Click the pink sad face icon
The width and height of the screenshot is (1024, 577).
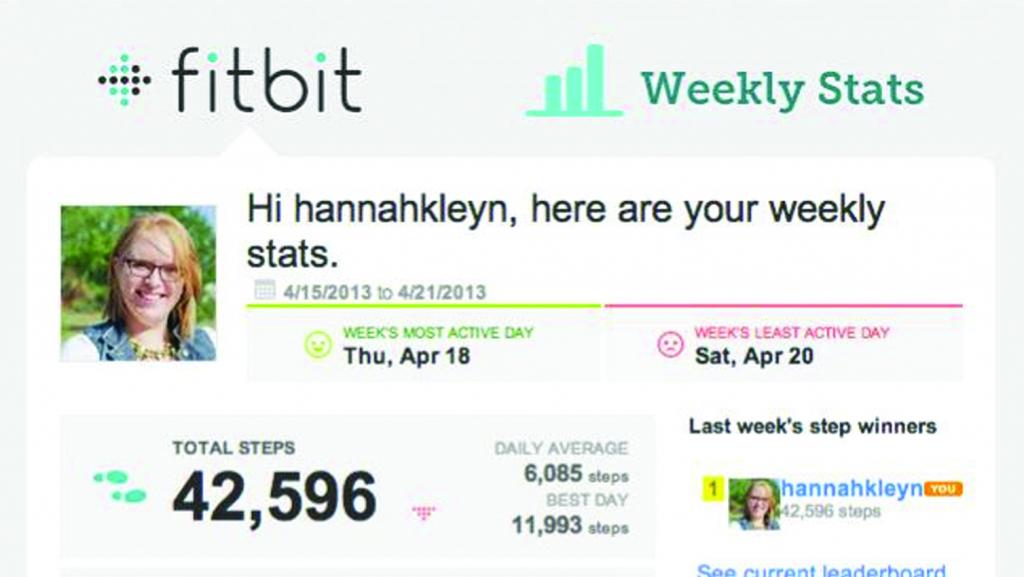click(x=670, y=345)
